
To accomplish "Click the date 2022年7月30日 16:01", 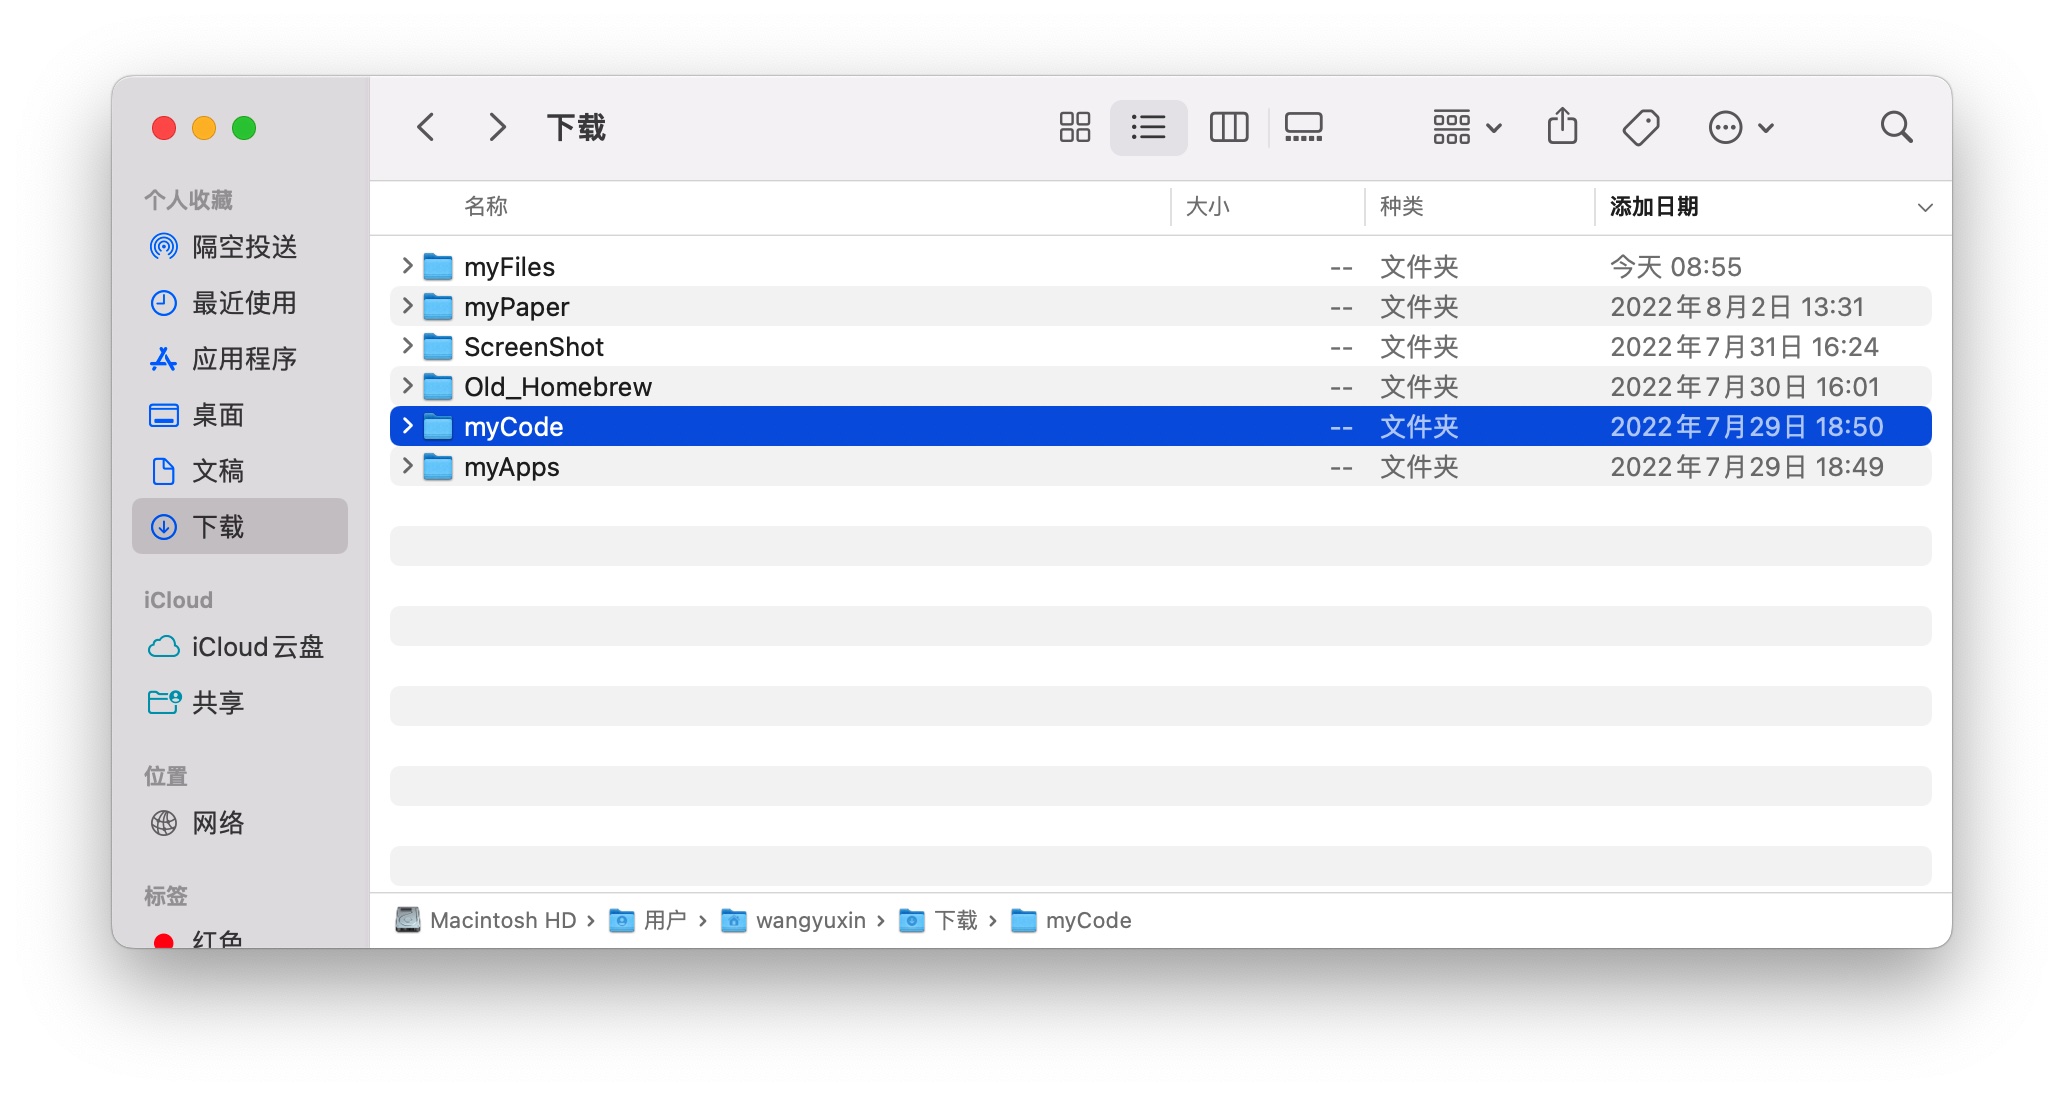I will (x=1744, y=387).
